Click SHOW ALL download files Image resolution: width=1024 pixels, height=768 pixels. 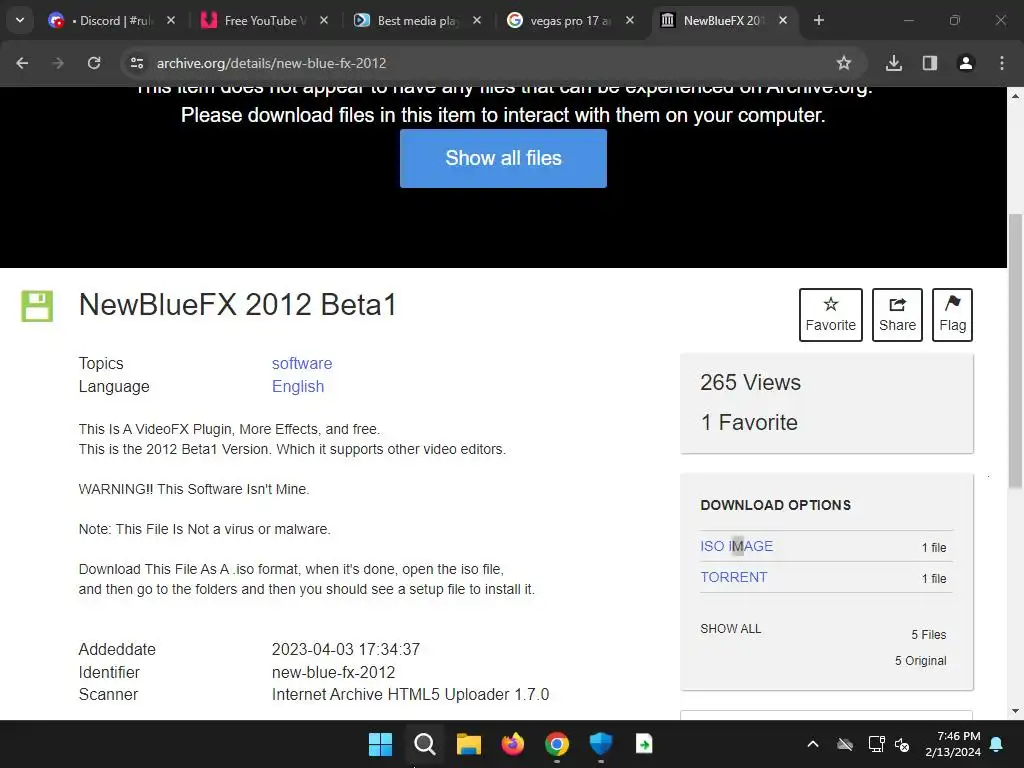pos(731,629)
